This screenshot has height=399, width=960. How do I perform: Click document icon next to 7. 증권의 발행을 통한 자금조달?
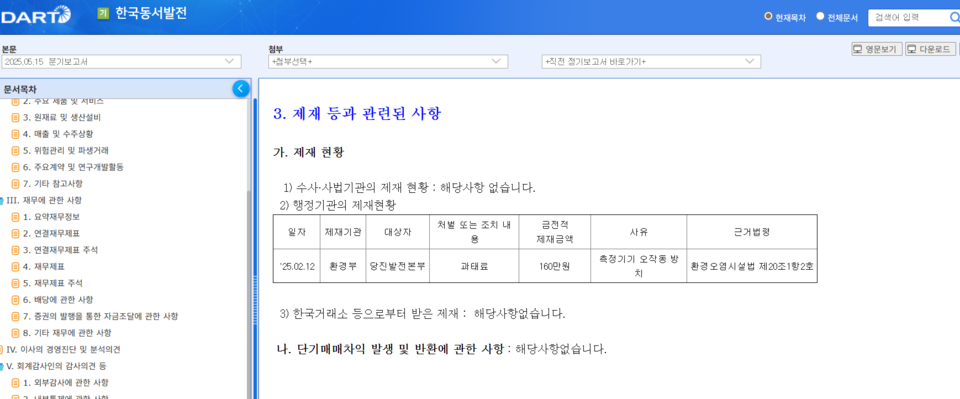coord(15,316)
